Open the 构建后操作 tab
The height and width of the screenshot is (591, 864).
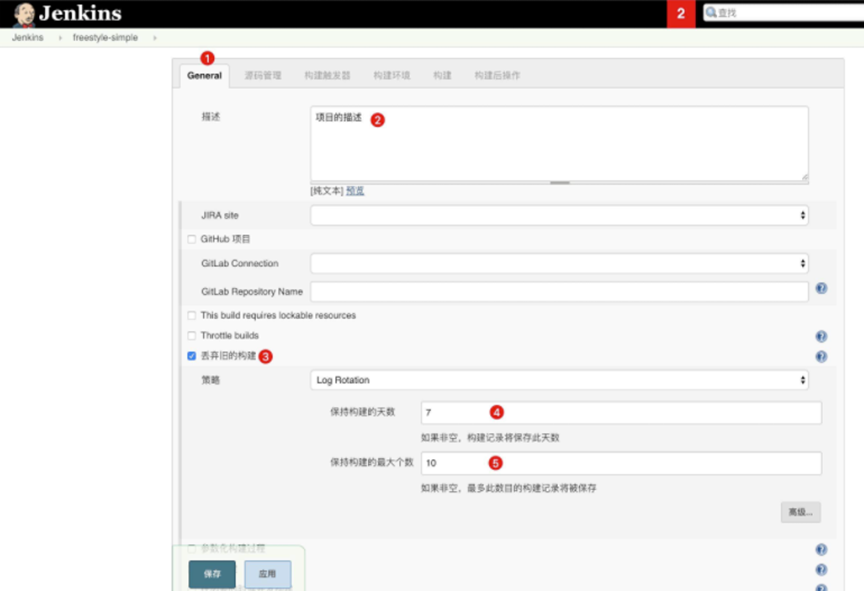coord(497,75)
